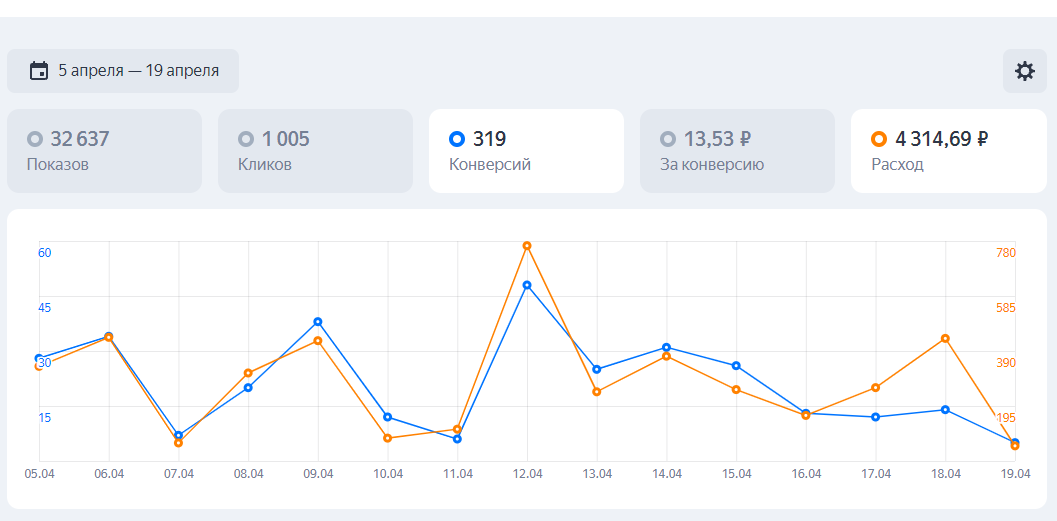Select blue peak data point on 12.04

coord(527,285)
